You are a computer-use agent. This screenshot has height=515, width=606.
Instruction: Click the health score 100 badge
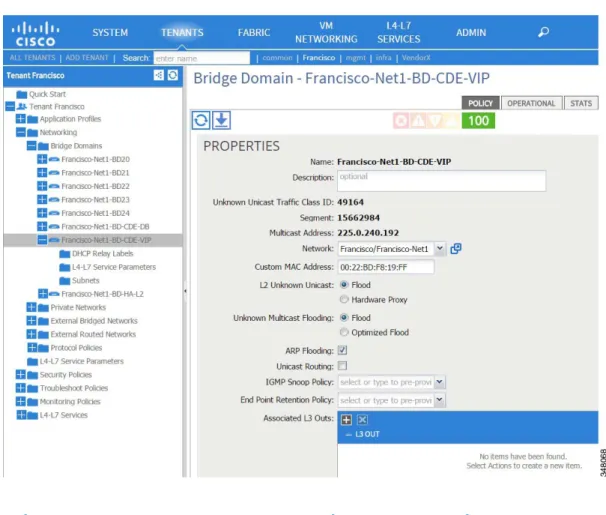(x=478, y=121)
